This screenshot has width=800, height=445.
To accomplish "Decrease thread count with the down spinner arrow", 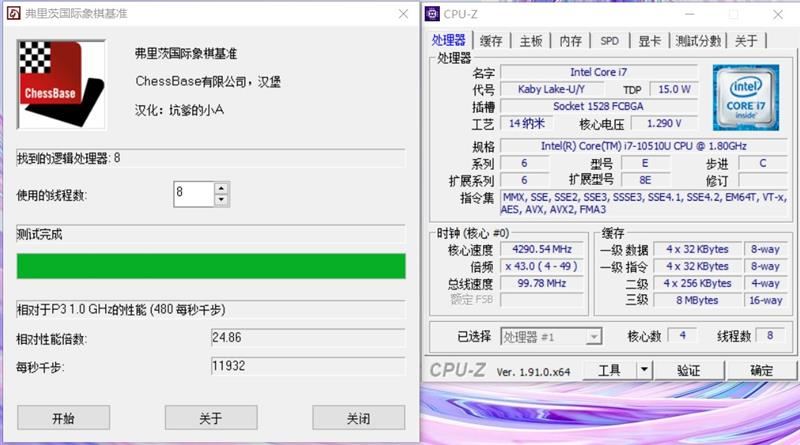I will pos(221,200).
